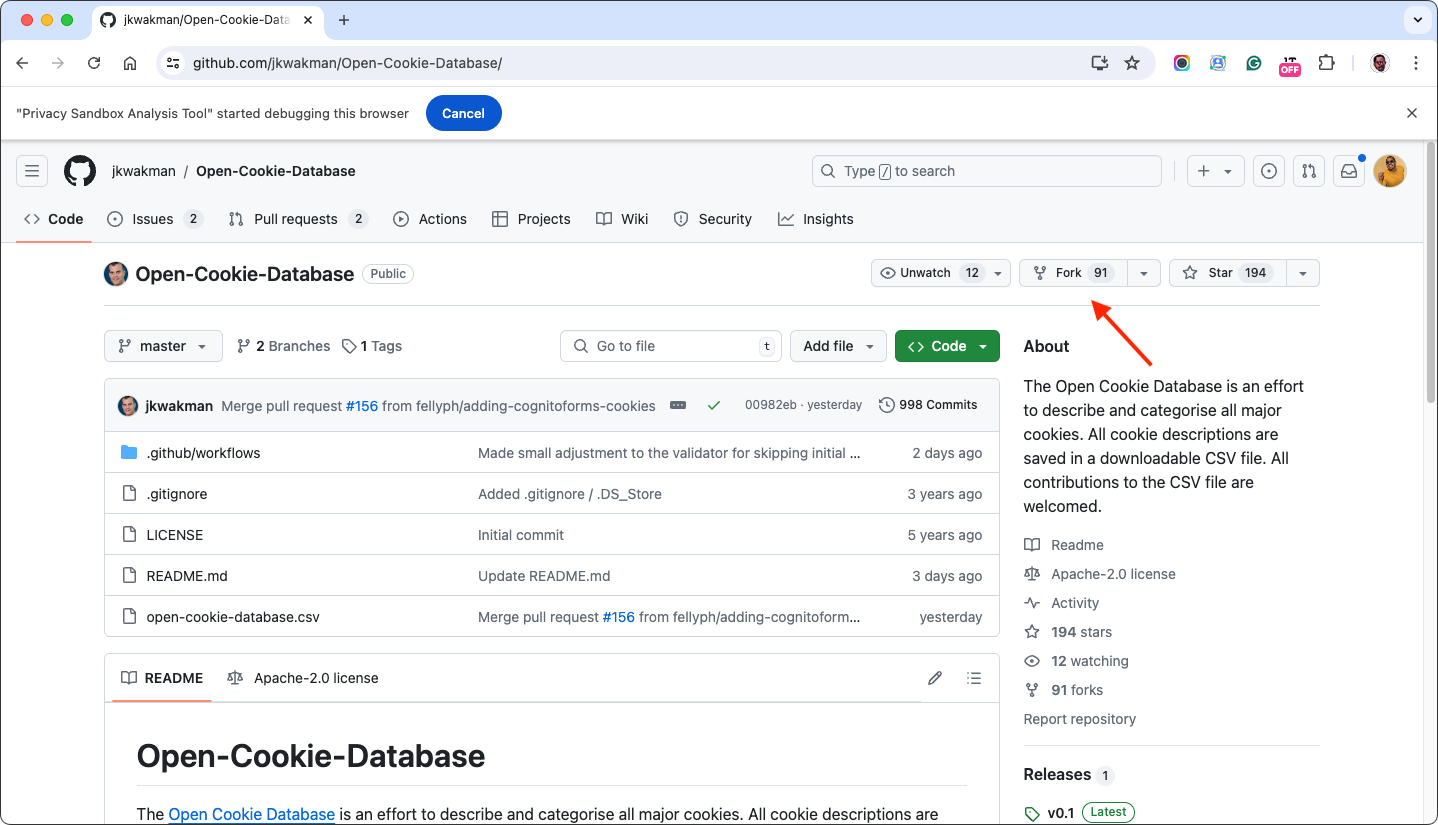The image size is (1438, 825).
Task: Open the Chrome profile avatar
Action: tap(1380, 63)
